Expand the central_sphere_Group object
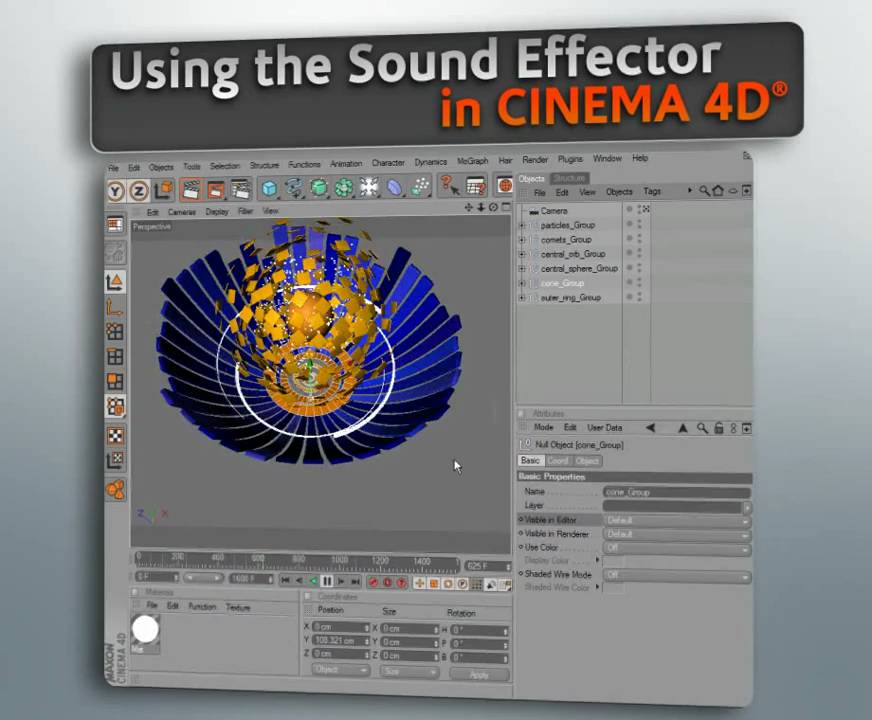Viewport: 872px width, 720px height. click(522, 269)
